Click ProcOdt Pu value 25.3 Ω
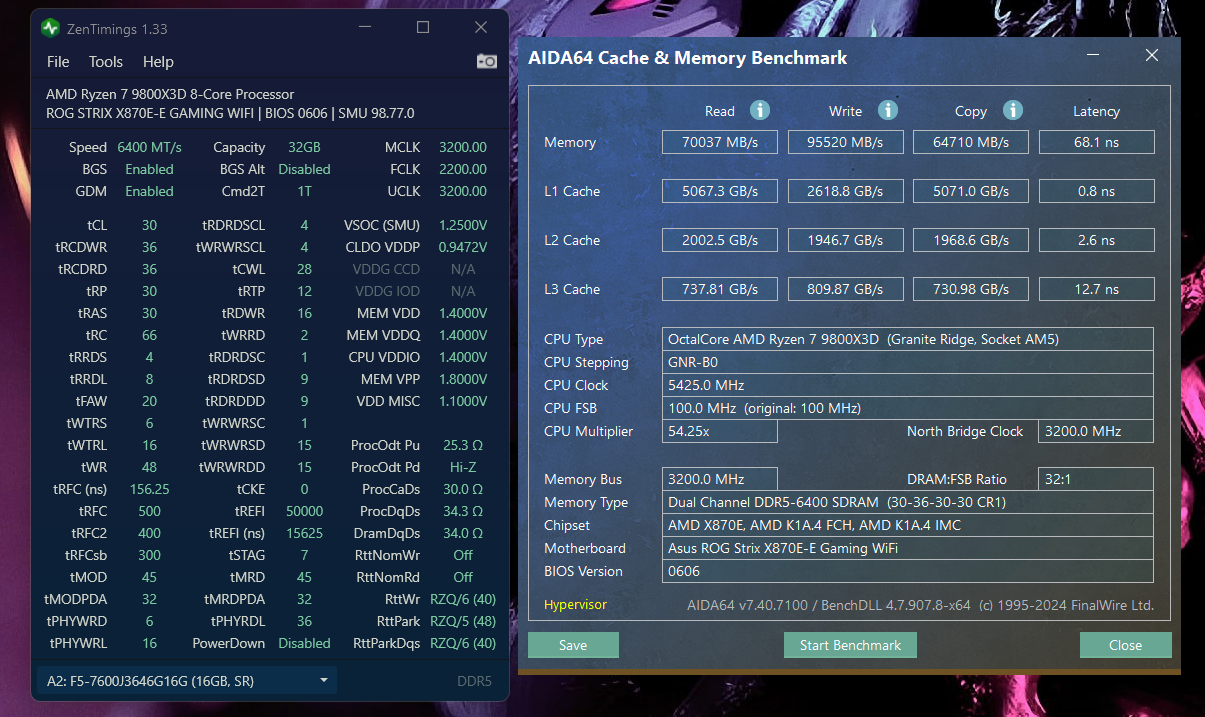This screenshot has height=717, width=1205. (463, 445)
